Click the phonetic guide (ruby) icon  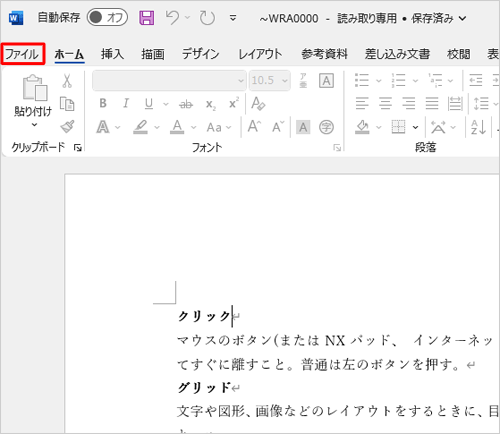coord(303,80)
